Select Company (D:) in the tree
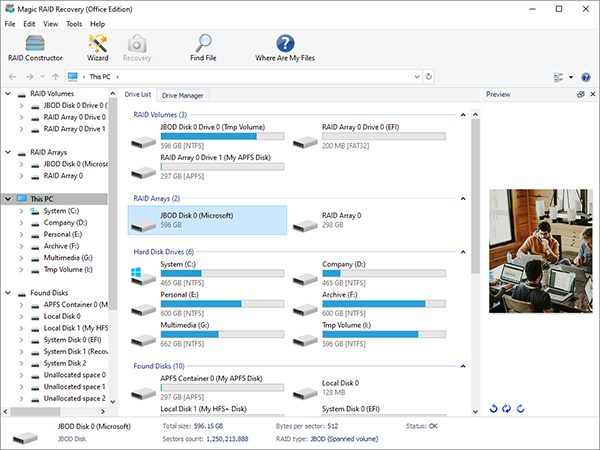The width and height of the screenshot is (600, 450). 65,223
